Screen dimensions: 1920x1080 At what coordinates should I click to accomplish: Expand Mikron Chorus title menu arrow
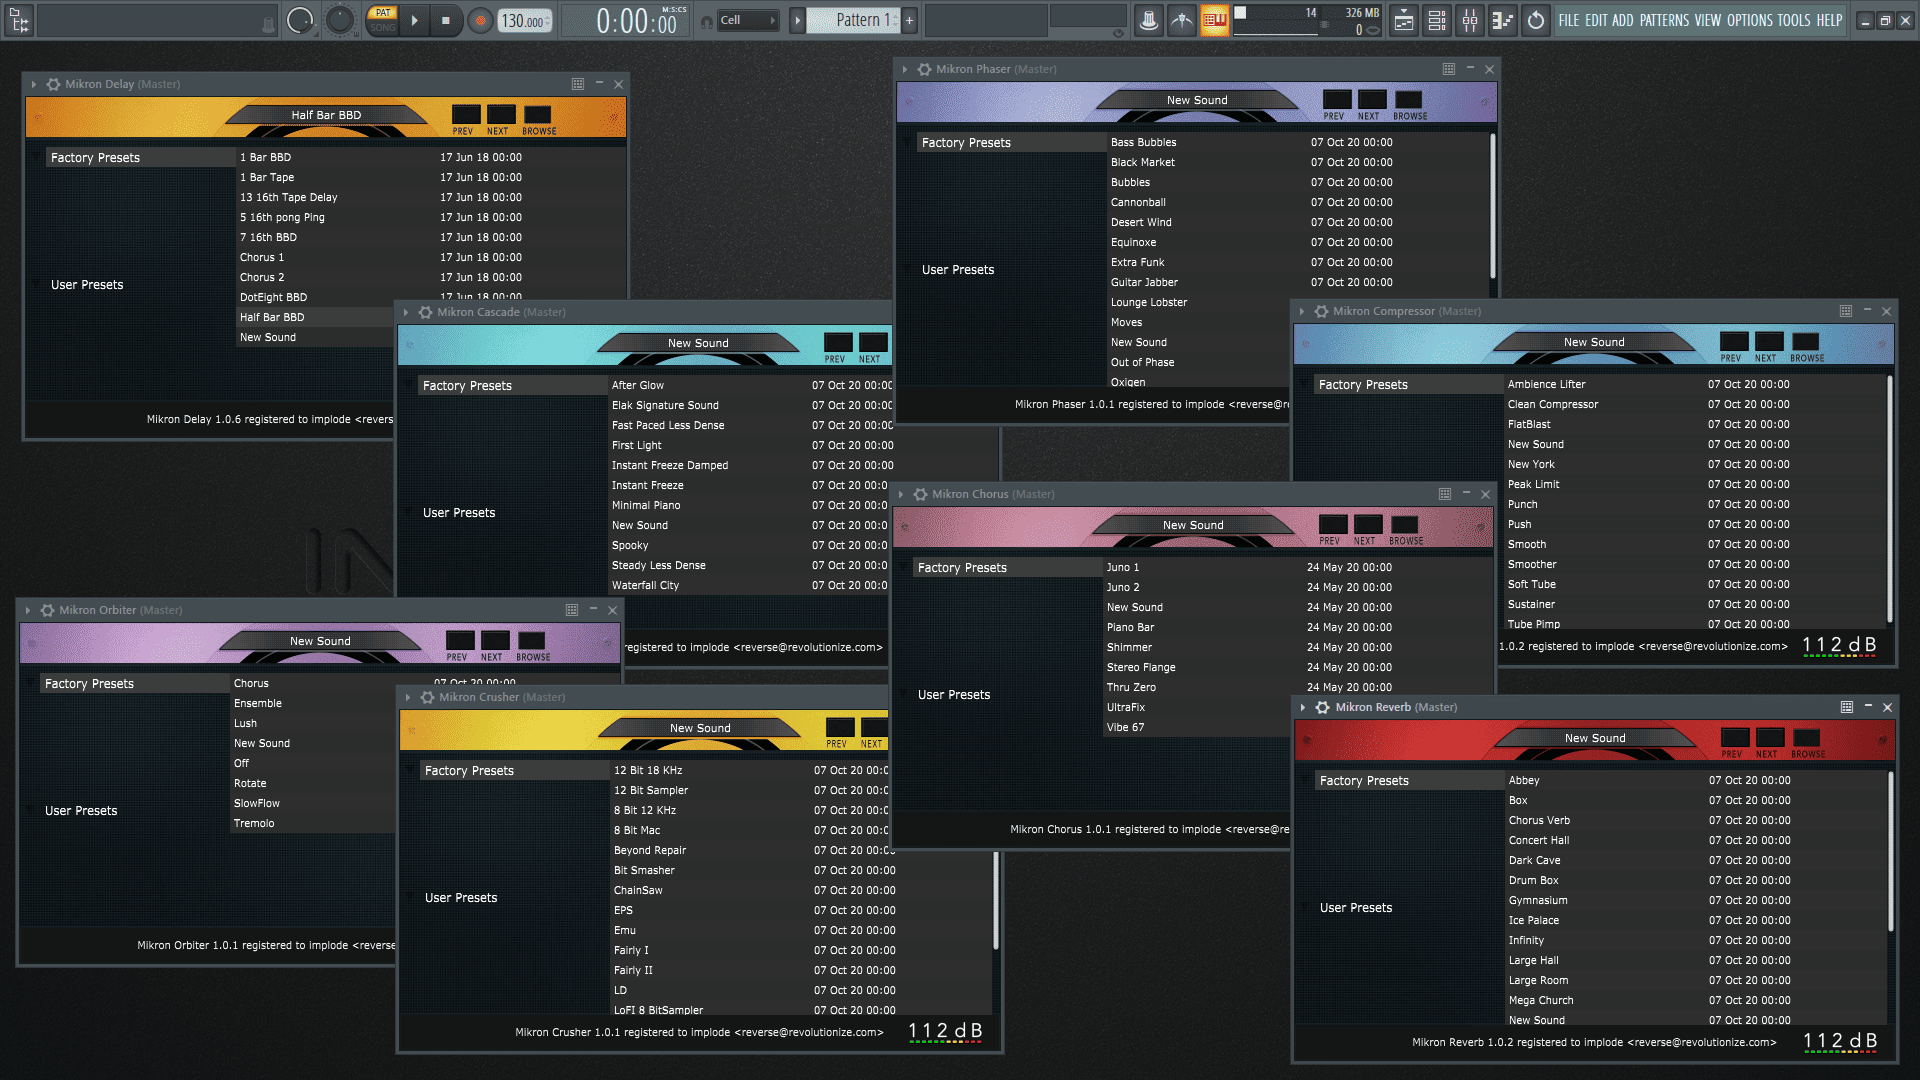pos(901,495)
